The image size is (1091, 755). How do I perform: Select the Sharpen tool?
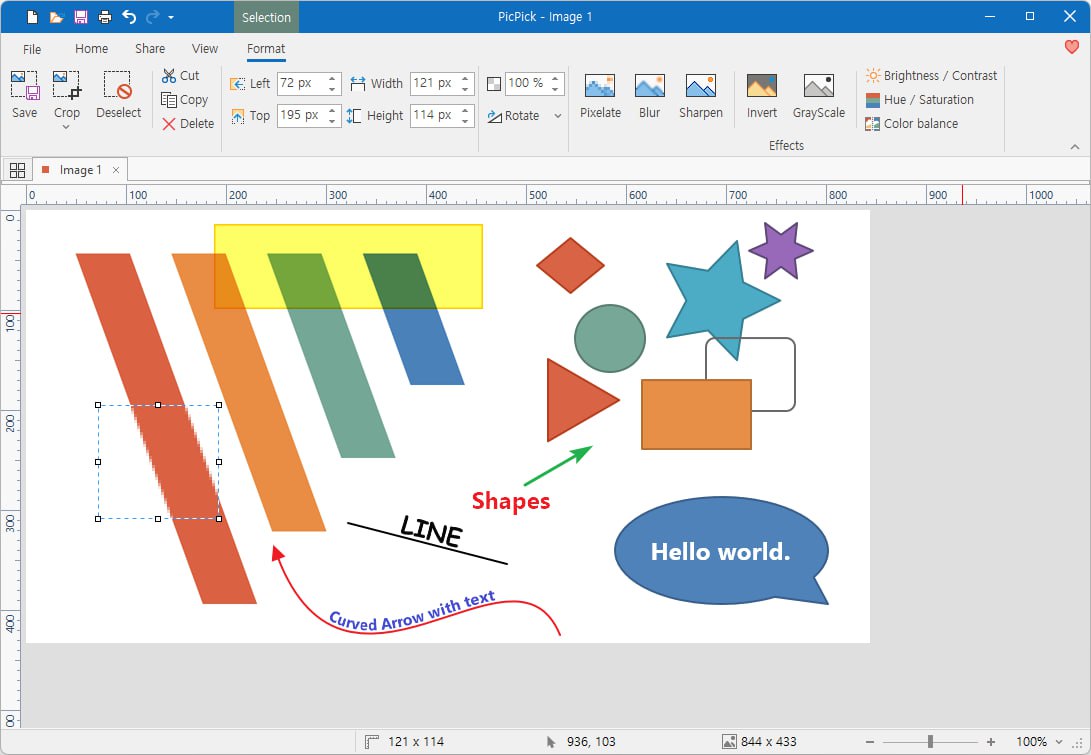(700, 95)
